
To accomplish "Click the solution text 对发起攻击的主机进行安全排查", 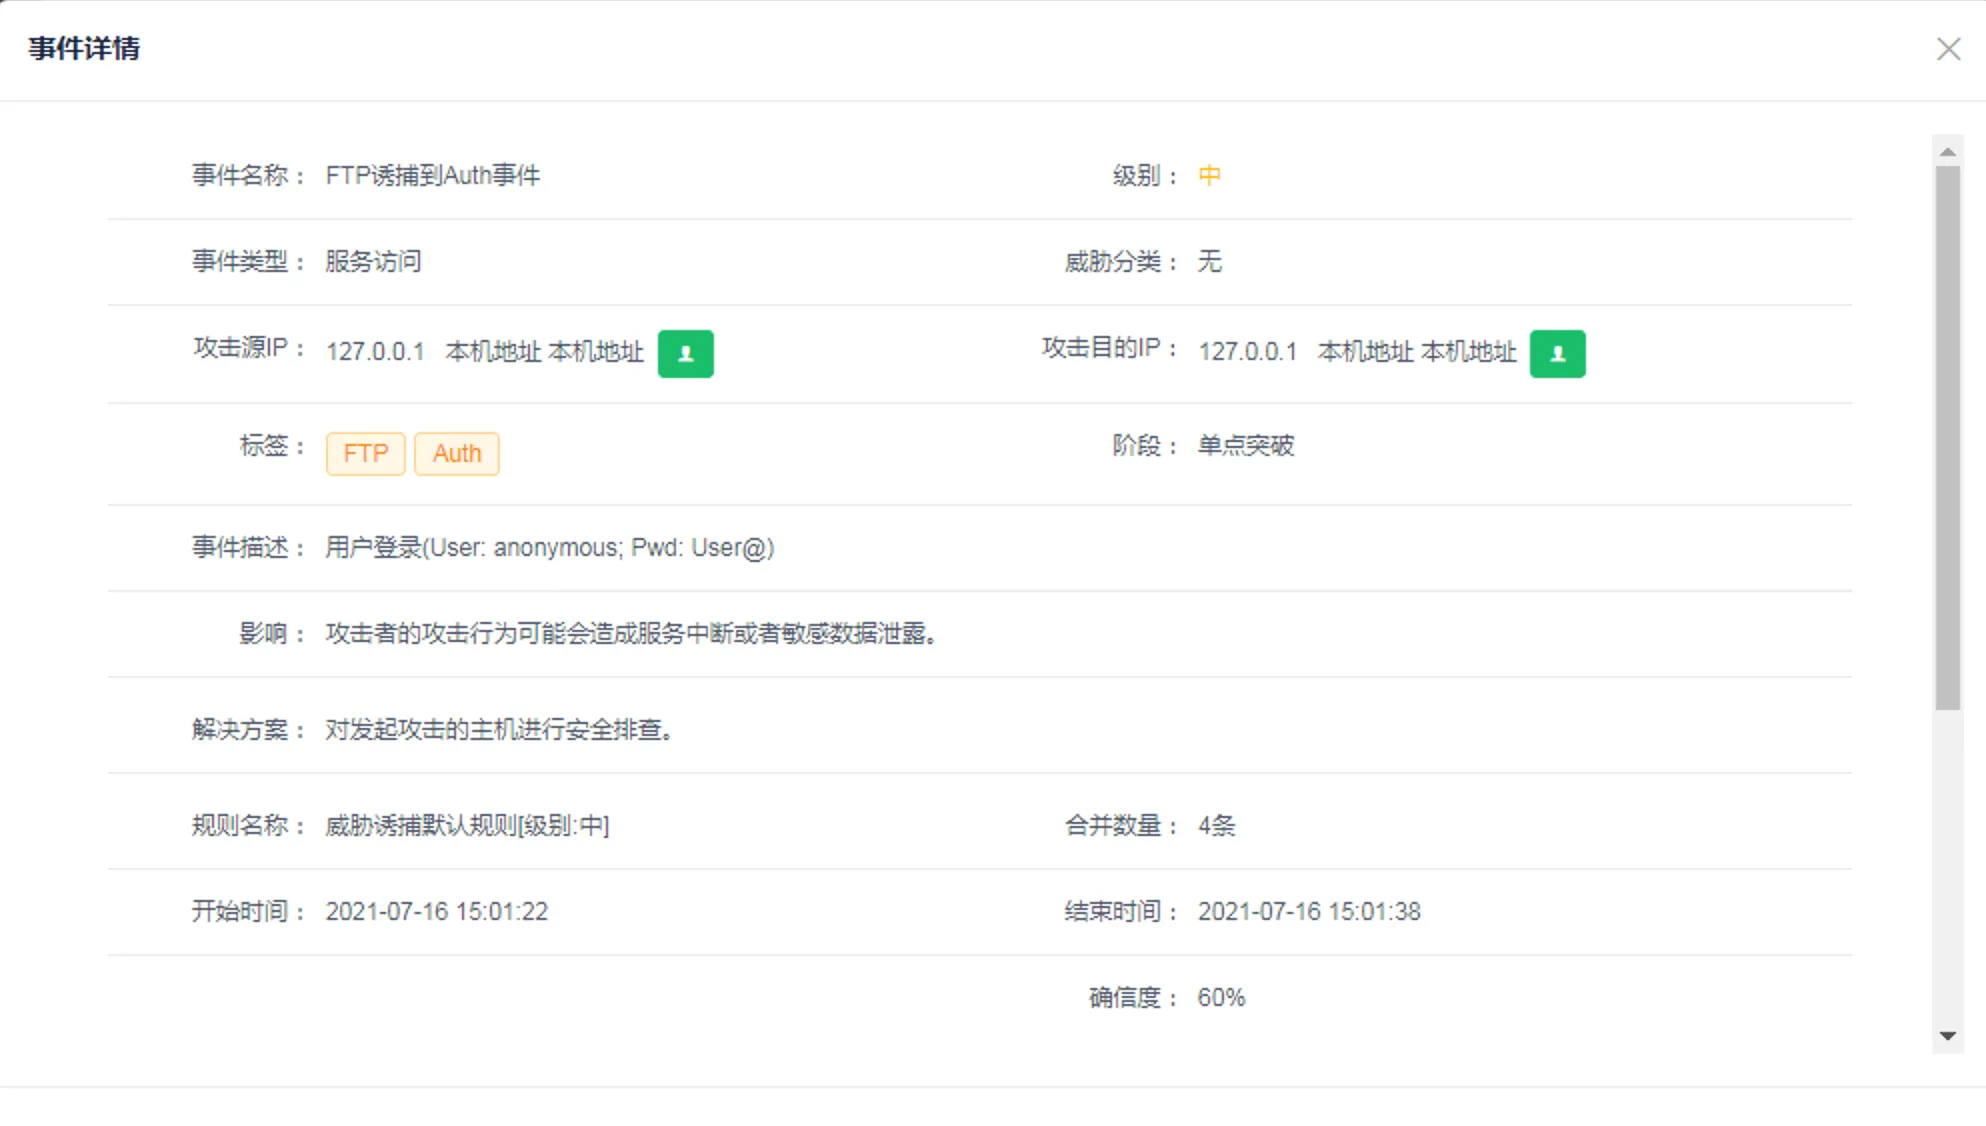I will click(x=498, y=730).
